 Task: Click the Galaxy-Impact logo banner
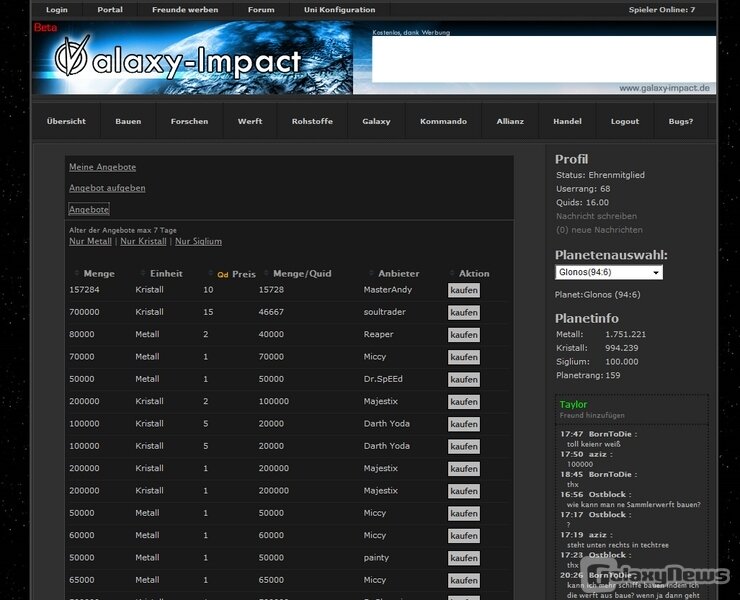tap(193, 58)
